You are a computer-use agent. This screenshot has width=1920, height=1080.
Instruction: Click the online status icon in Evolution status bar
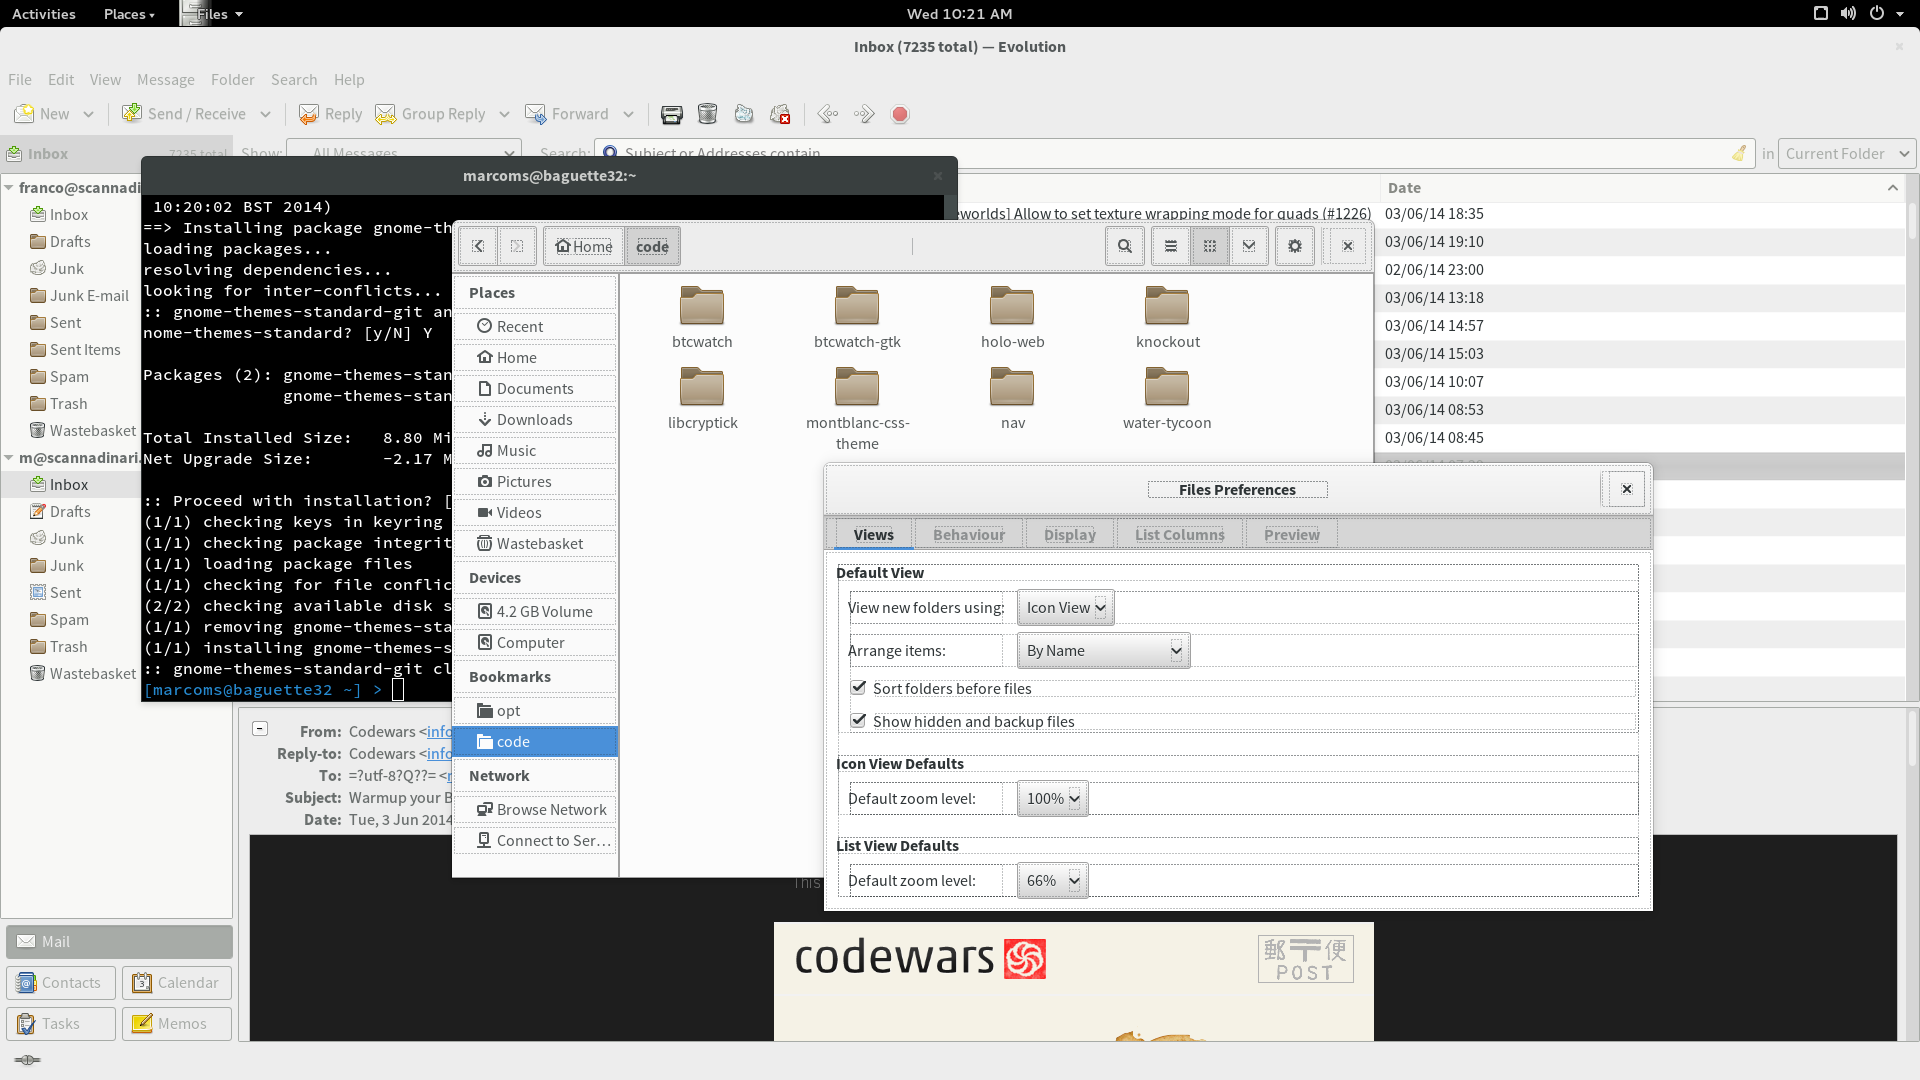pos(28,1060)
